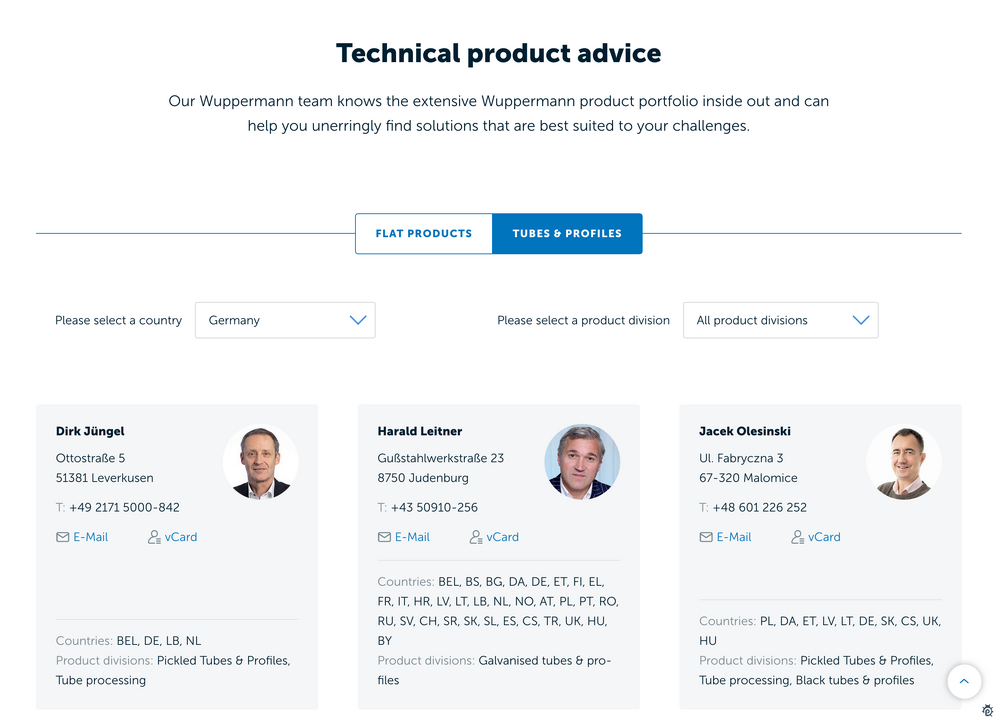
Task: Click the vCard contact icon for Dirk Jüngel
Action: [x=151, y=537]
